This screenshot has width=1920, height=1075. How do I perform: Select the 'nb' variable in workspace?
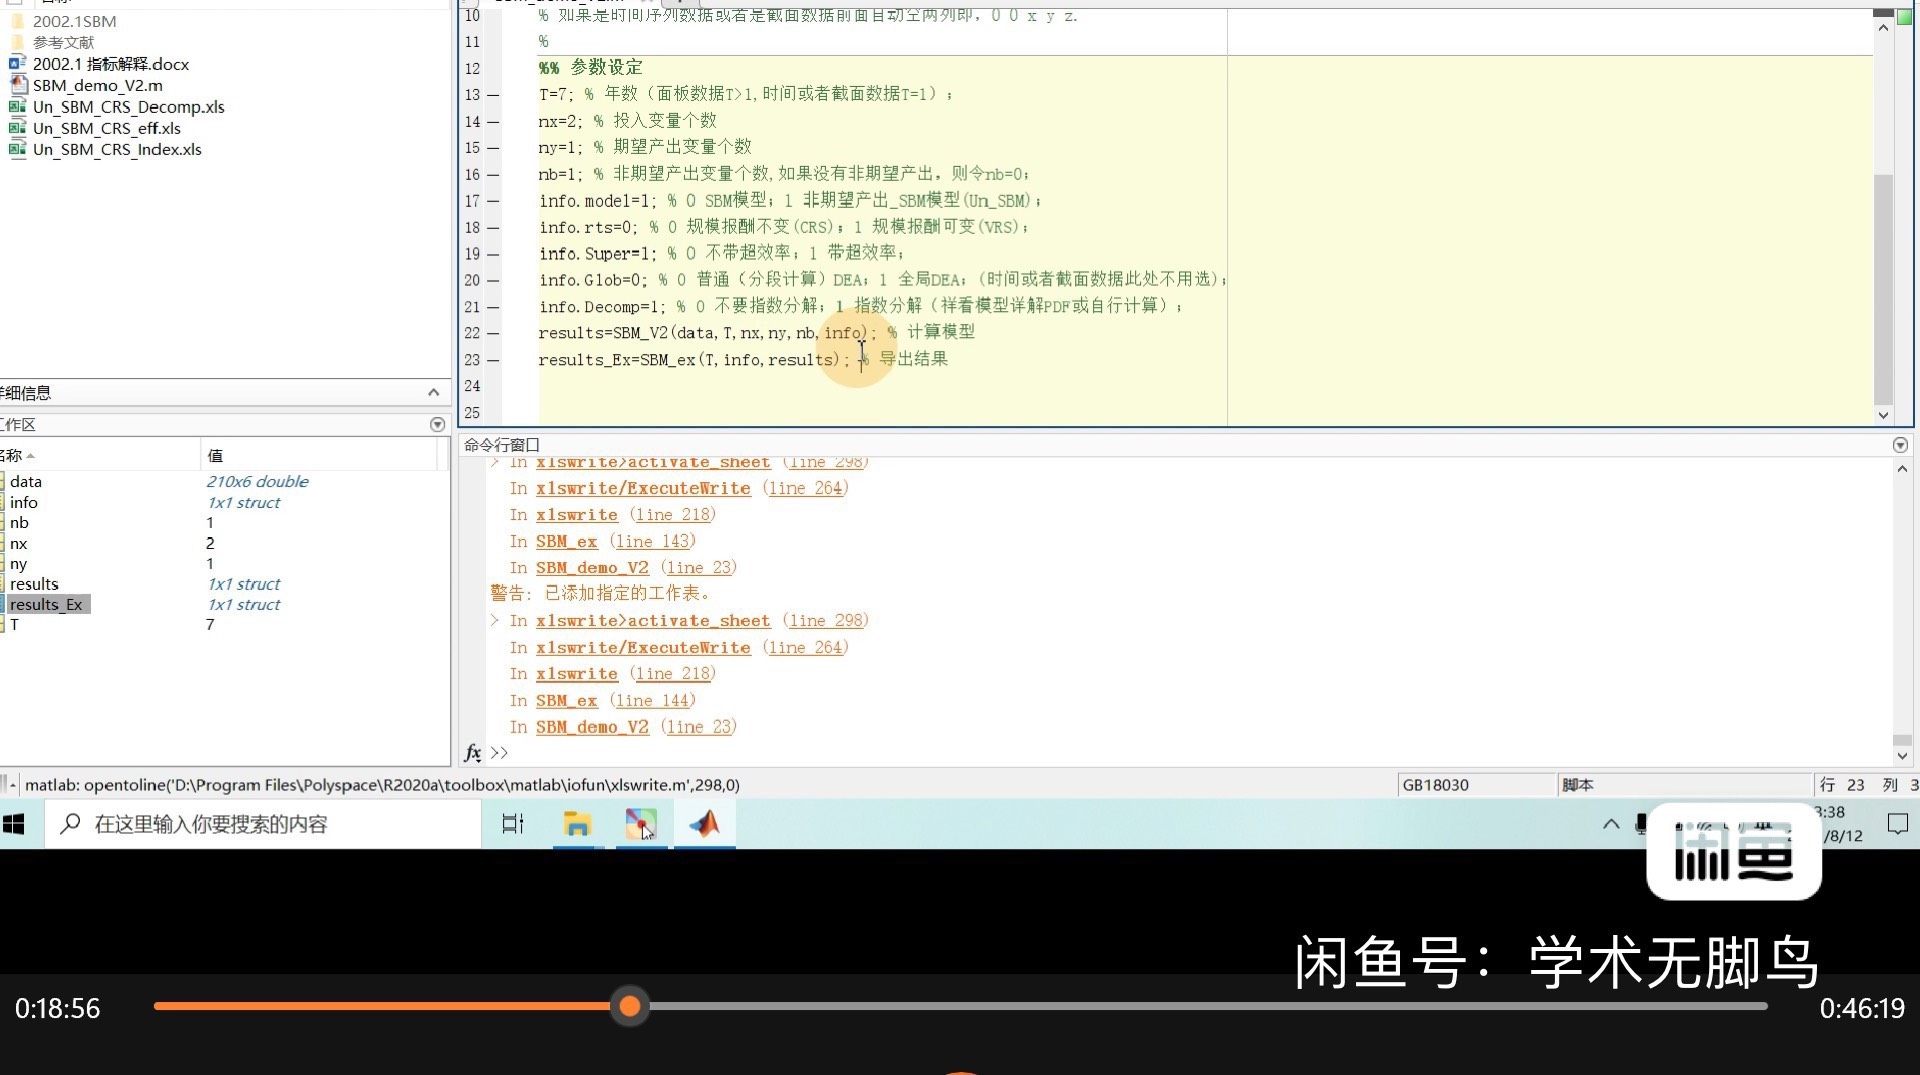click(19, 523)
